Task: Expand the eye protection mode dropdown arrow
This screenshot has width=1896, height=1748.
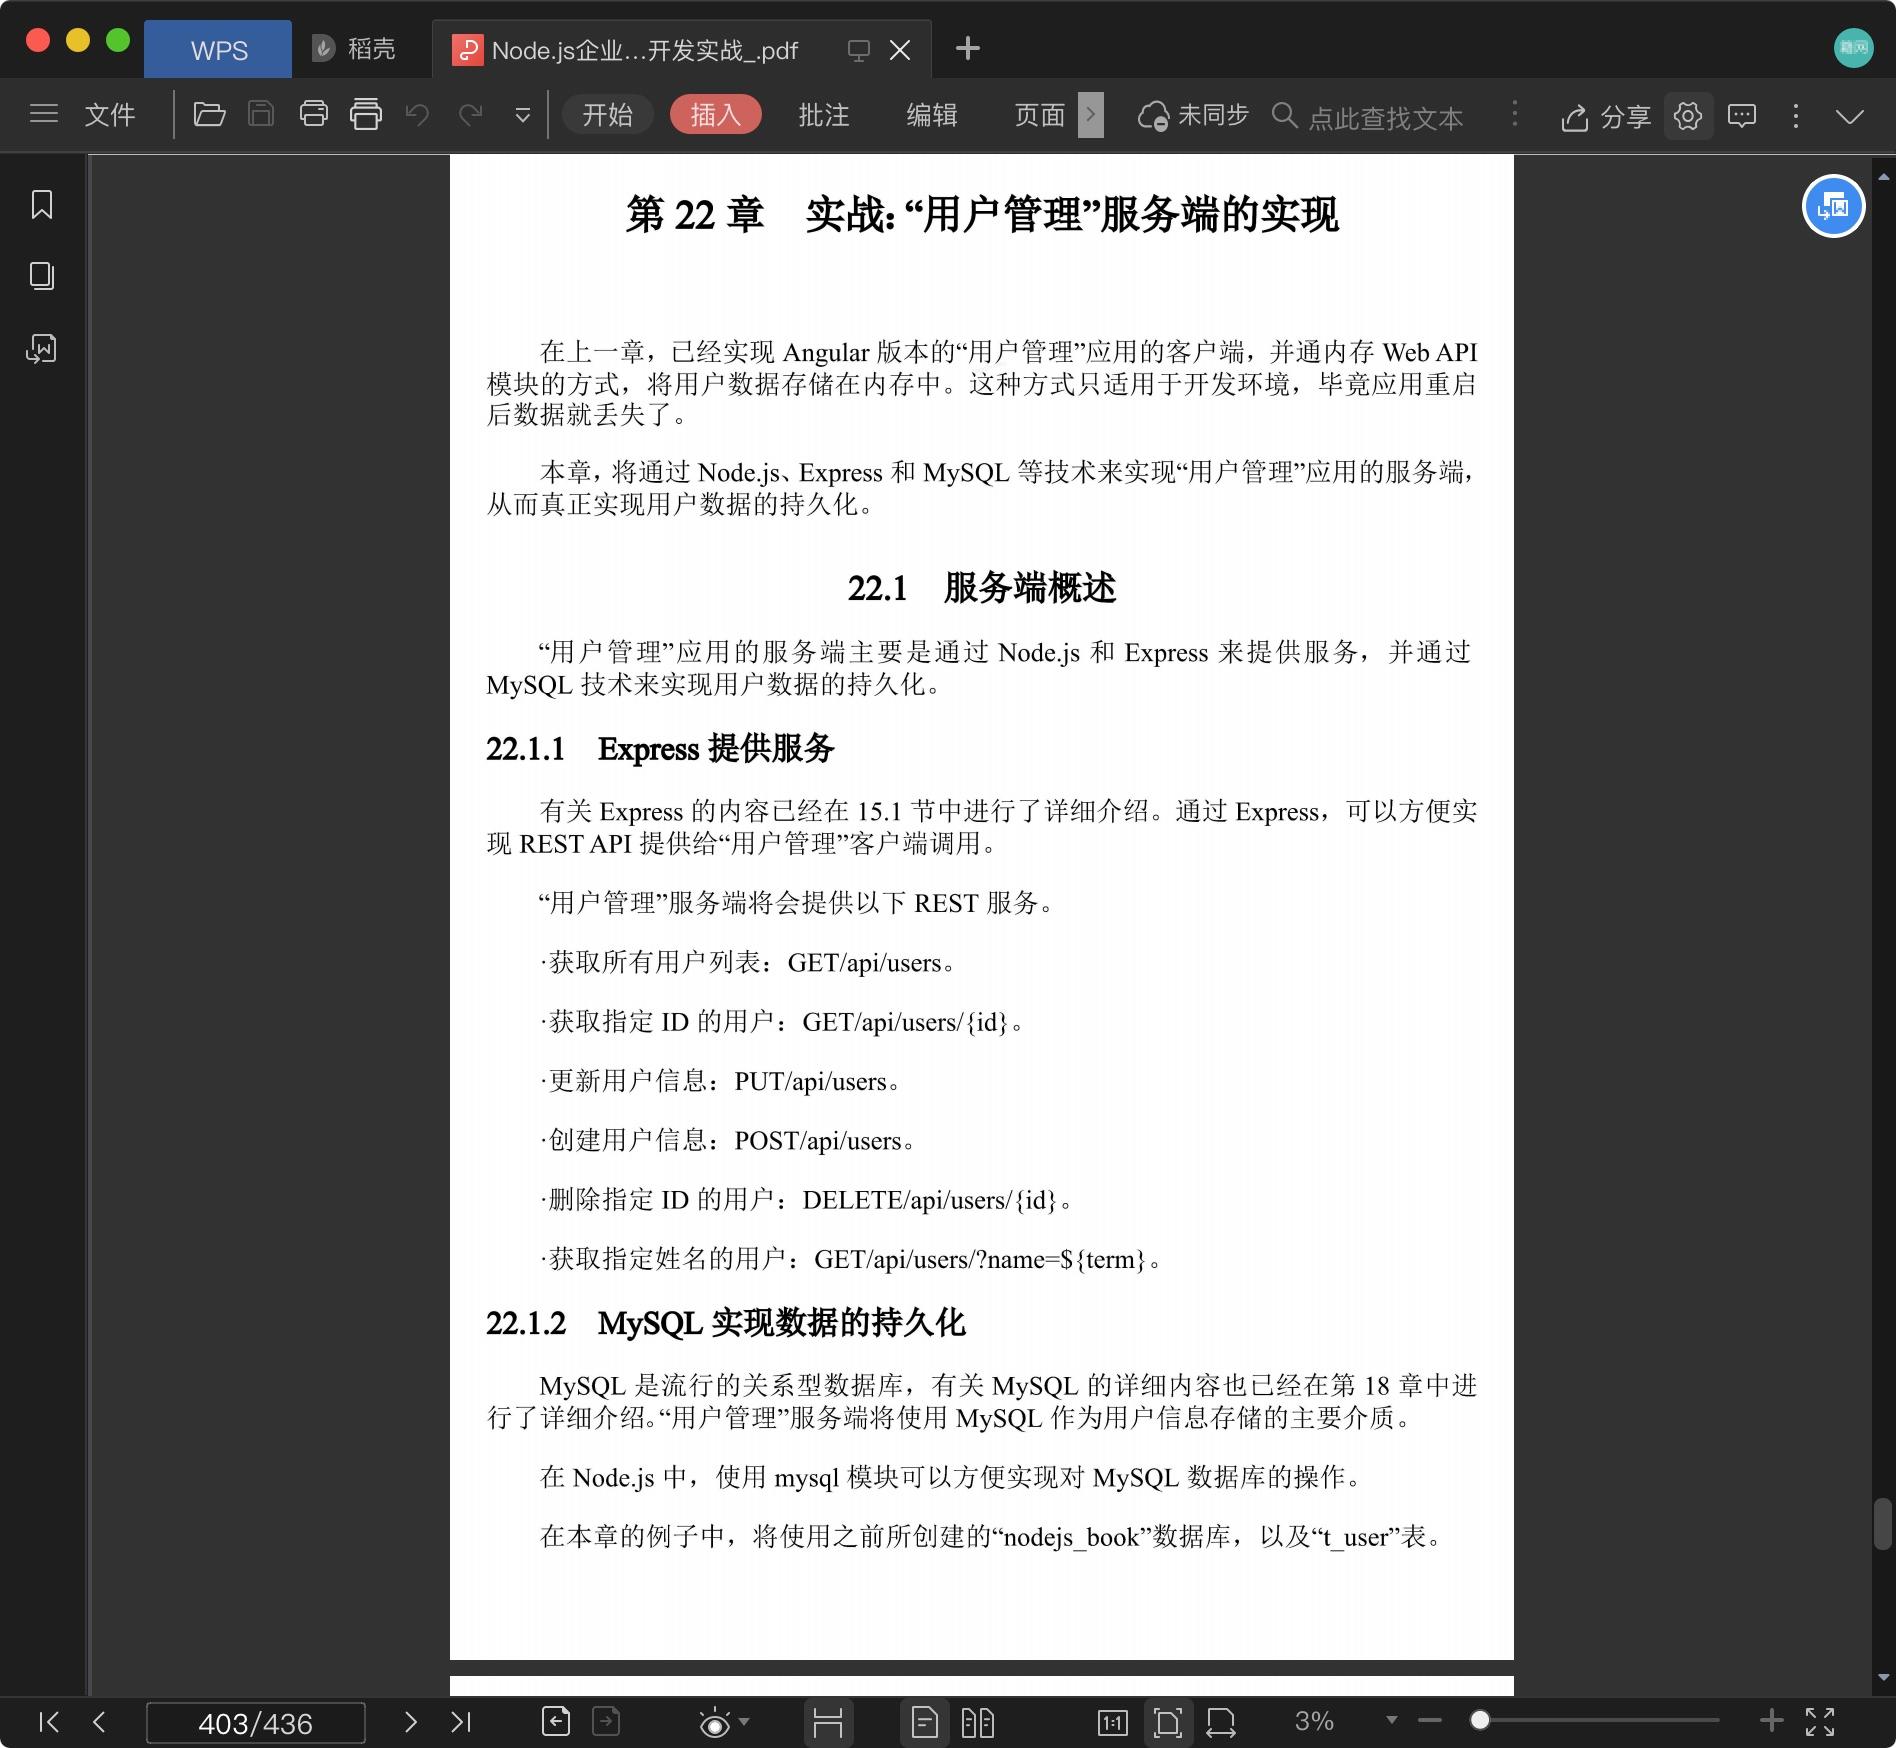Action: 743,1722
